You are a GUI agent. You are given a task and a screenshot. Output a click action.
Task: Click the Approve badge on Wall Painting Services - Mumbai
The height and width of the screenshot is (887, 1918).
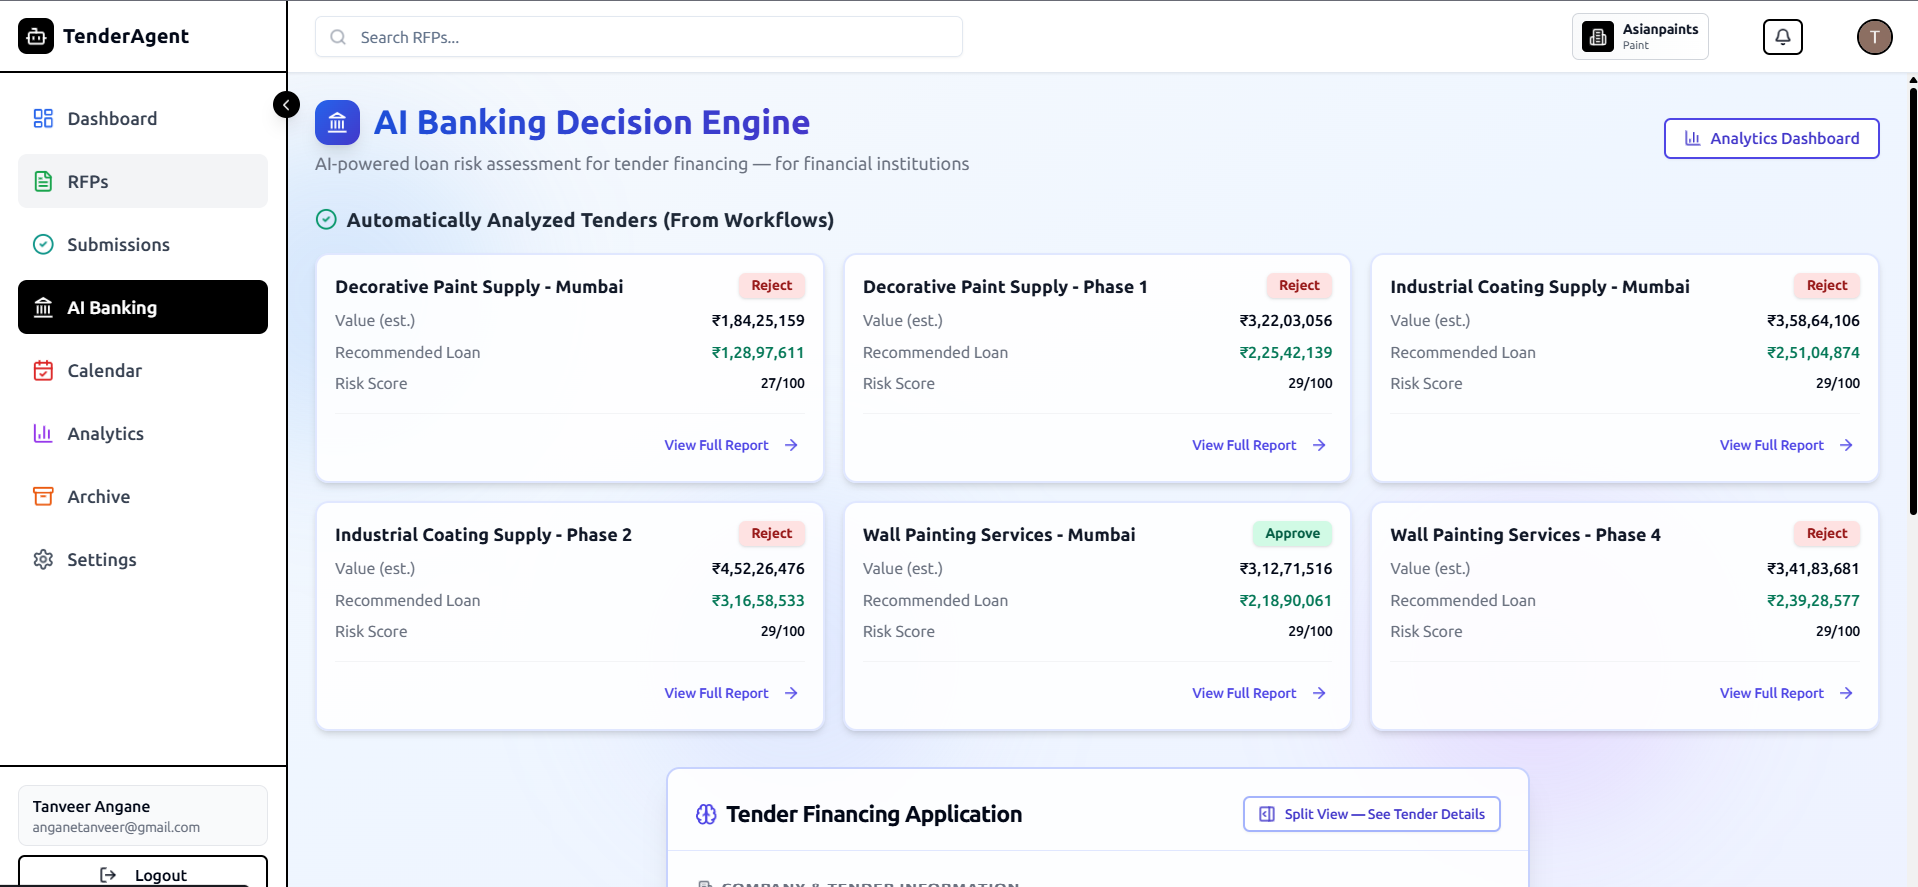1292,533
